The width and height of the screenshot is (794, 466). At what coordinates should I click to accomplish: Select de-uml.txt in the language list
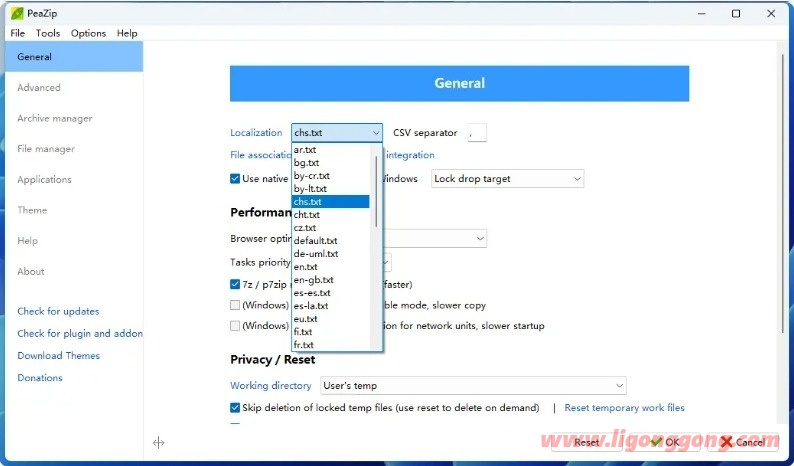pos(331,254)
